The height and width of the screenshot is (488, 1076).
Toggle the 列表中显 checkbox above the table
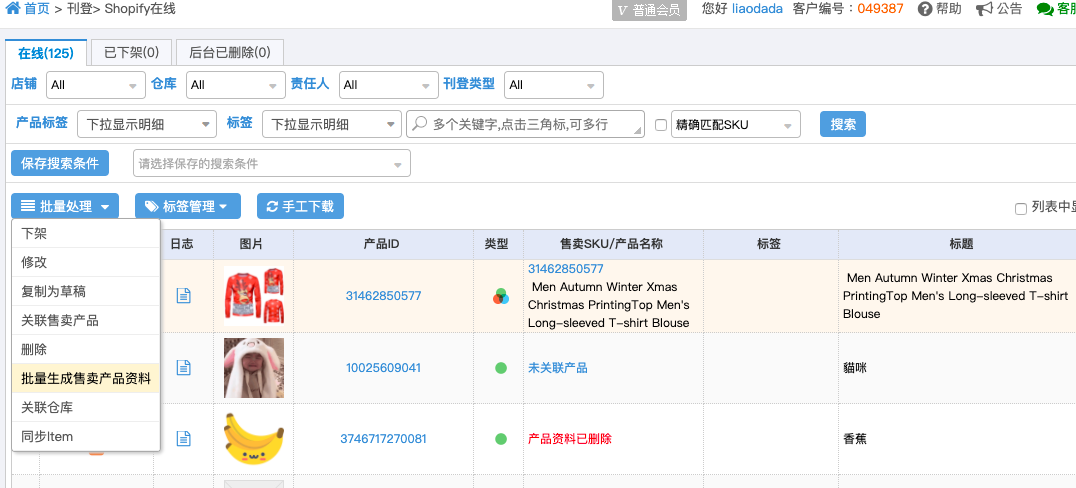point(1020,209)
